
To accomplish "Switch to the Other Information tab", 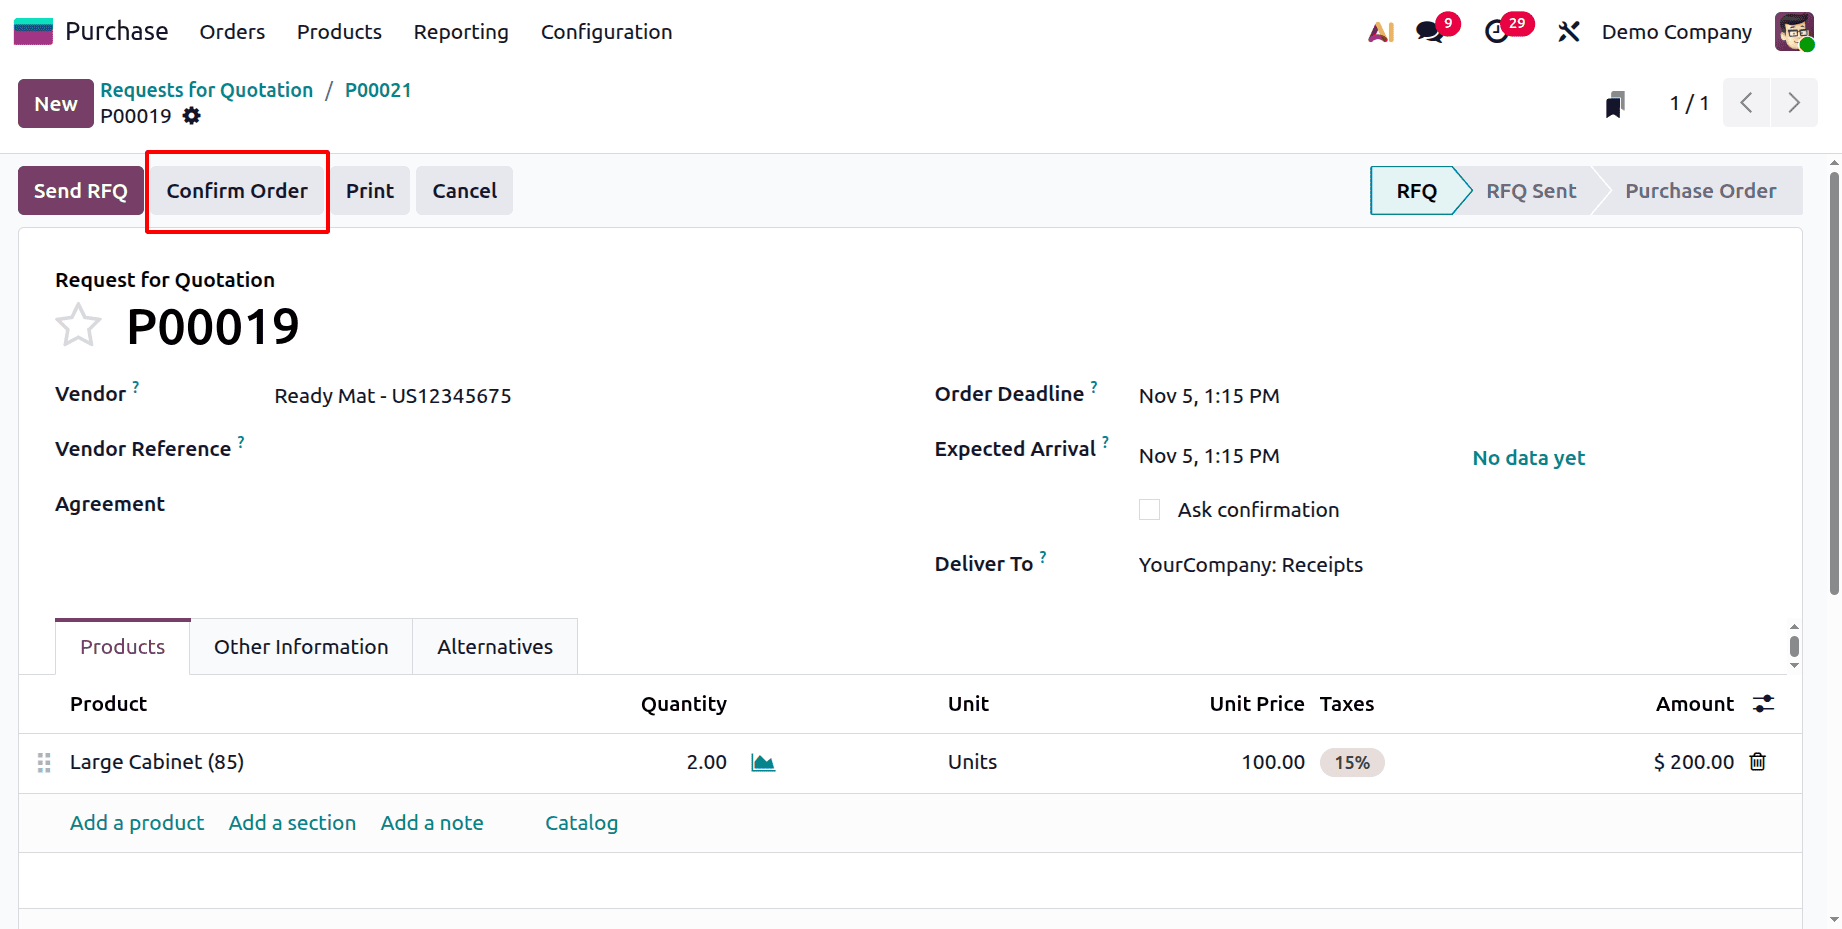I will tap(300, 646).
